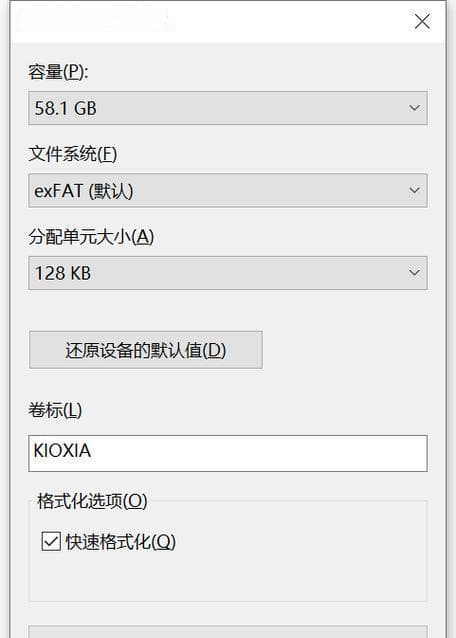
Task: Click the 格式化选项(O) group heading
Action: (x=92, y=501)
